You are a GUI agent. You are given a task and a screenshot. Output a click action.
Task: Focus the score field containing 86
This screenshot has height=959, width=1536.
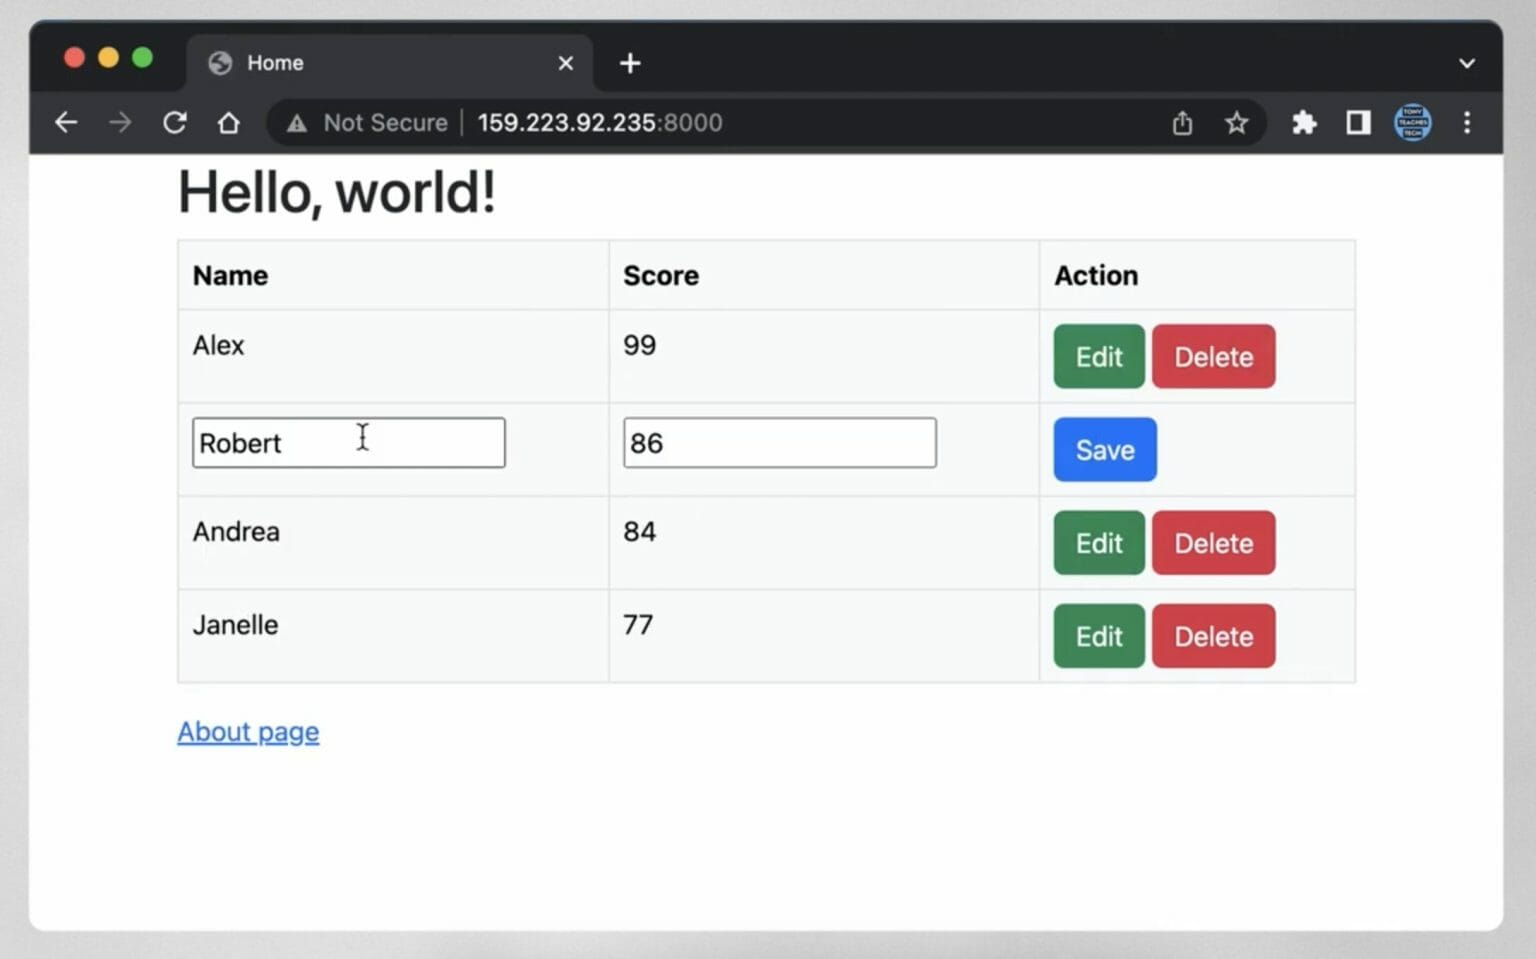click(780, 443)
